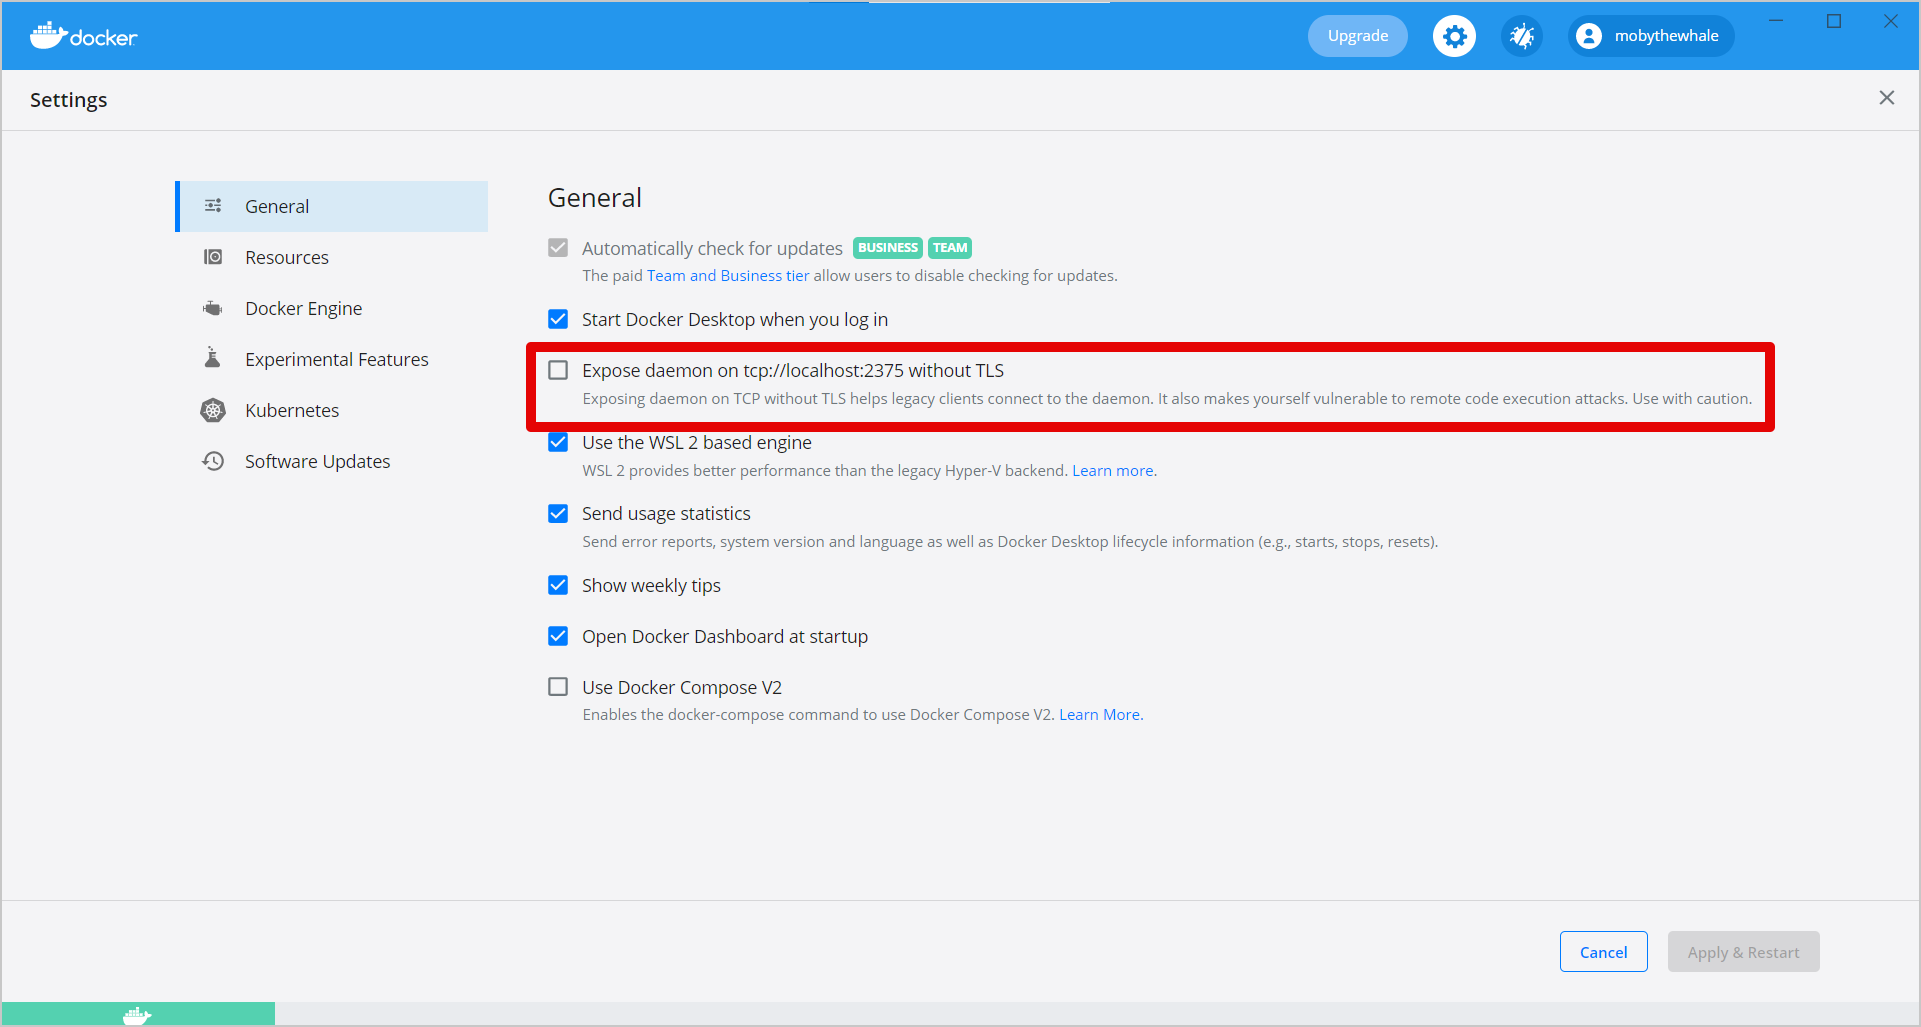
Task: Click the Upgrade button
Action: point(1357,35)
